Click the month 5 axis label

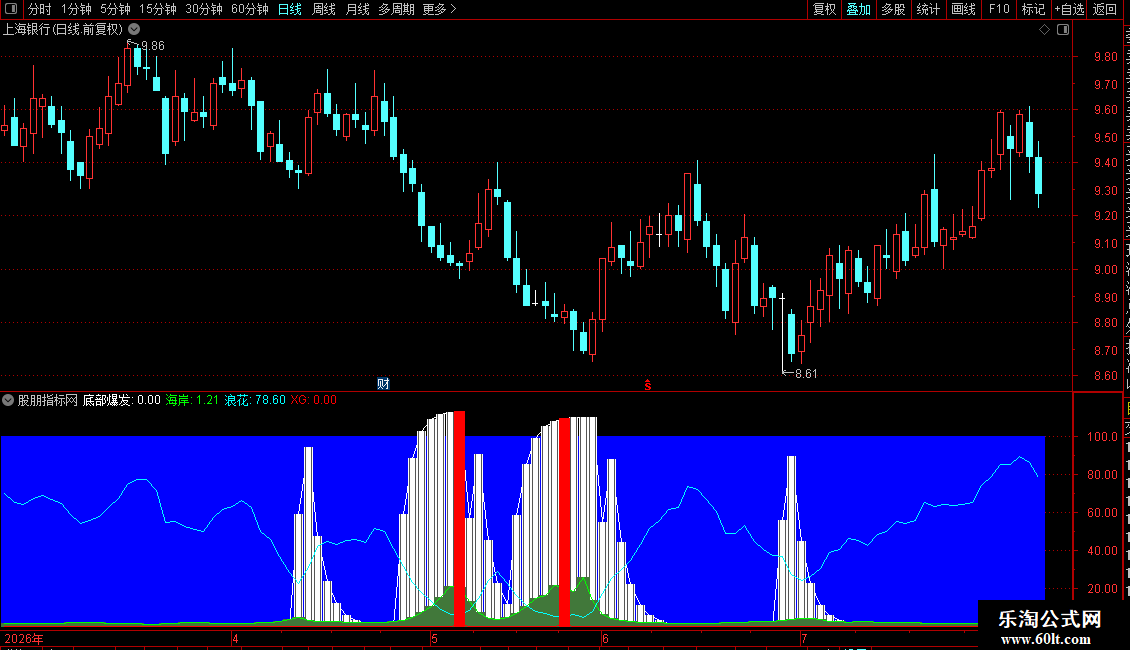(x=435, y=638)
